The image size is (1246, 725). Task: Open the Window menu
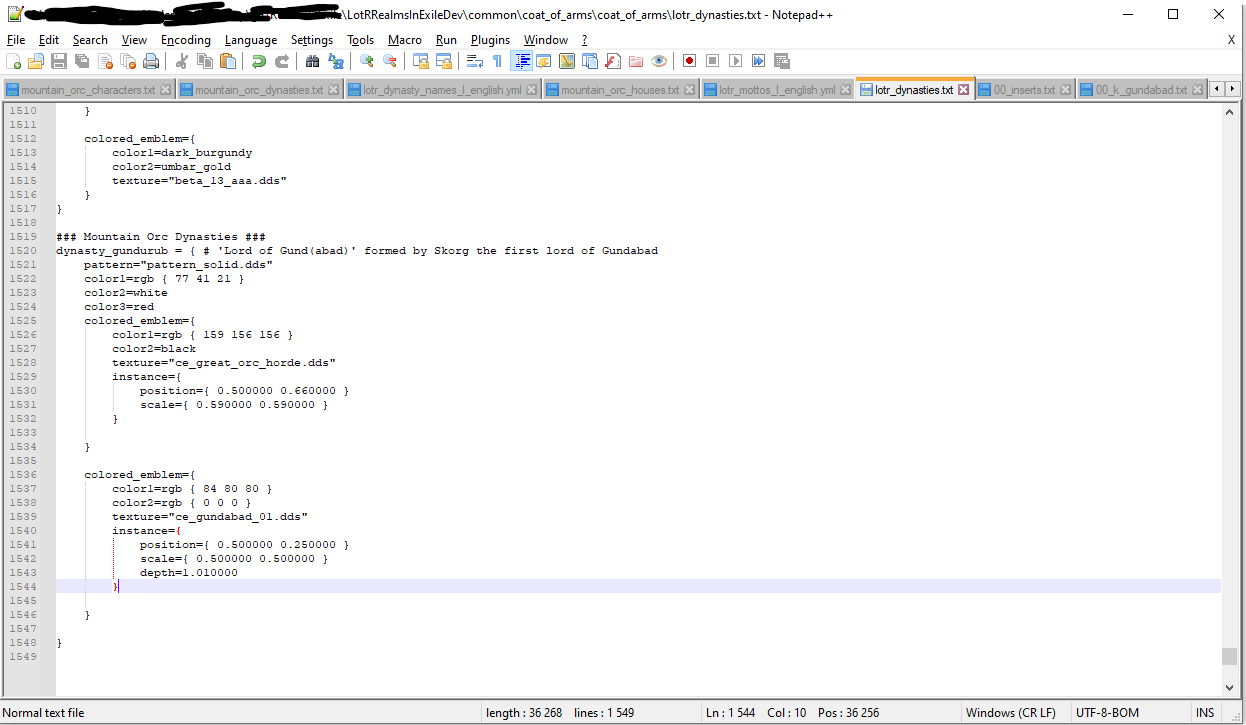pos(546,40)
